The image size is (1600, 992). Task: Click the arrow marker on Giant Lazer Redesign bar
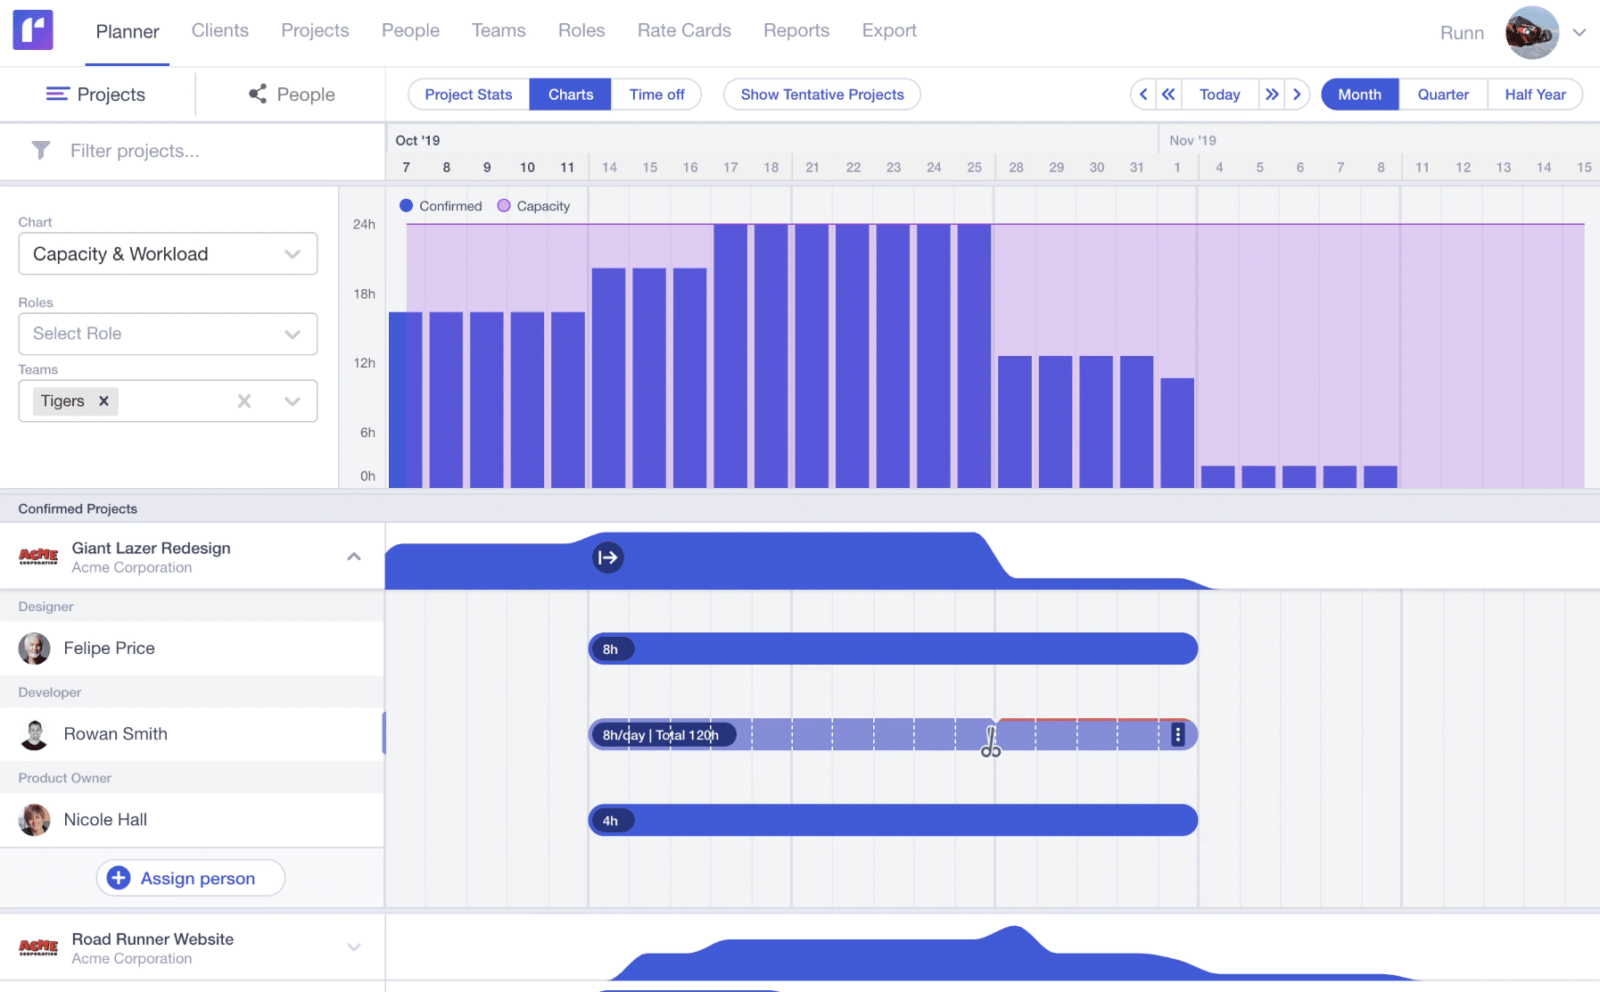pyautogui.click(x=608, y=558)
